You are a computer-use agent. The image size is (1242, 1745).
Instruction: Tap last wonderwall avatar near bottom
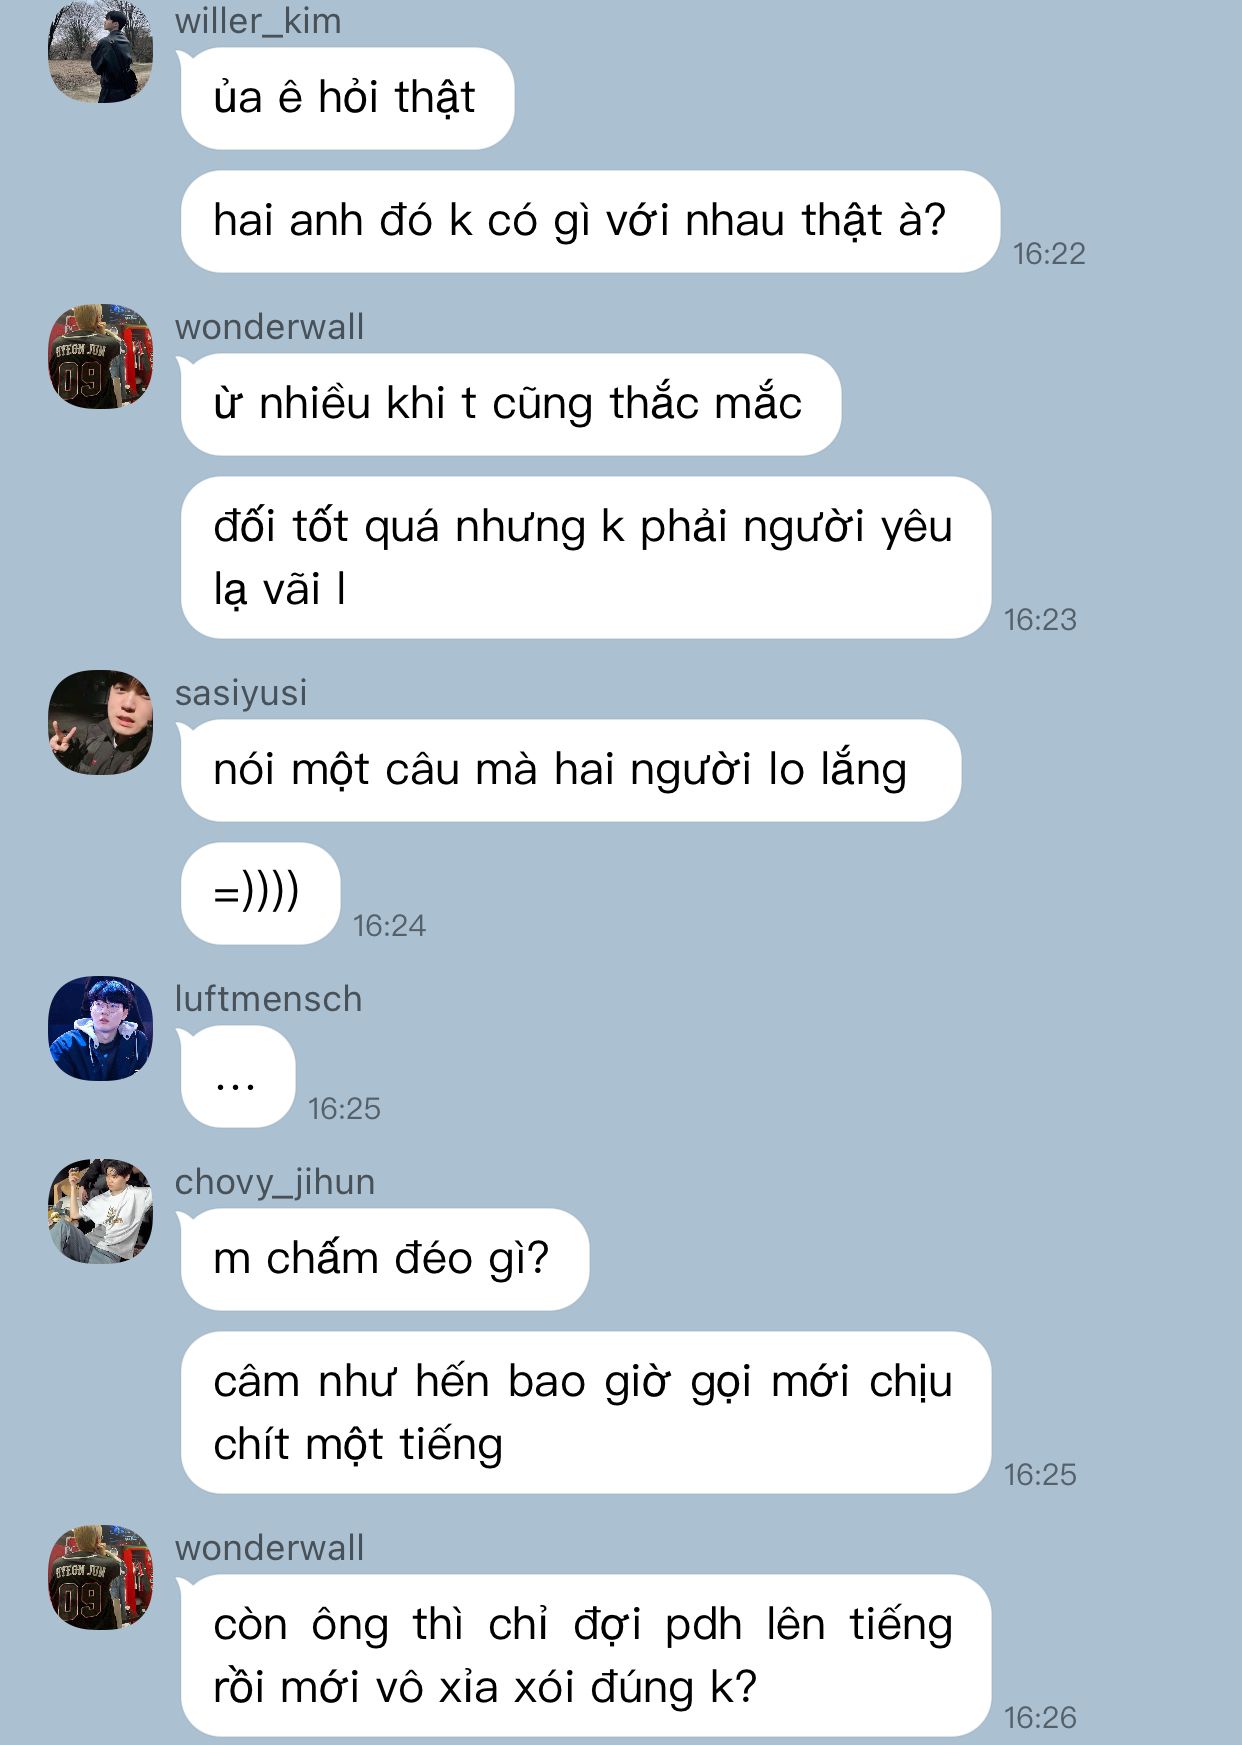(100, 1577)
